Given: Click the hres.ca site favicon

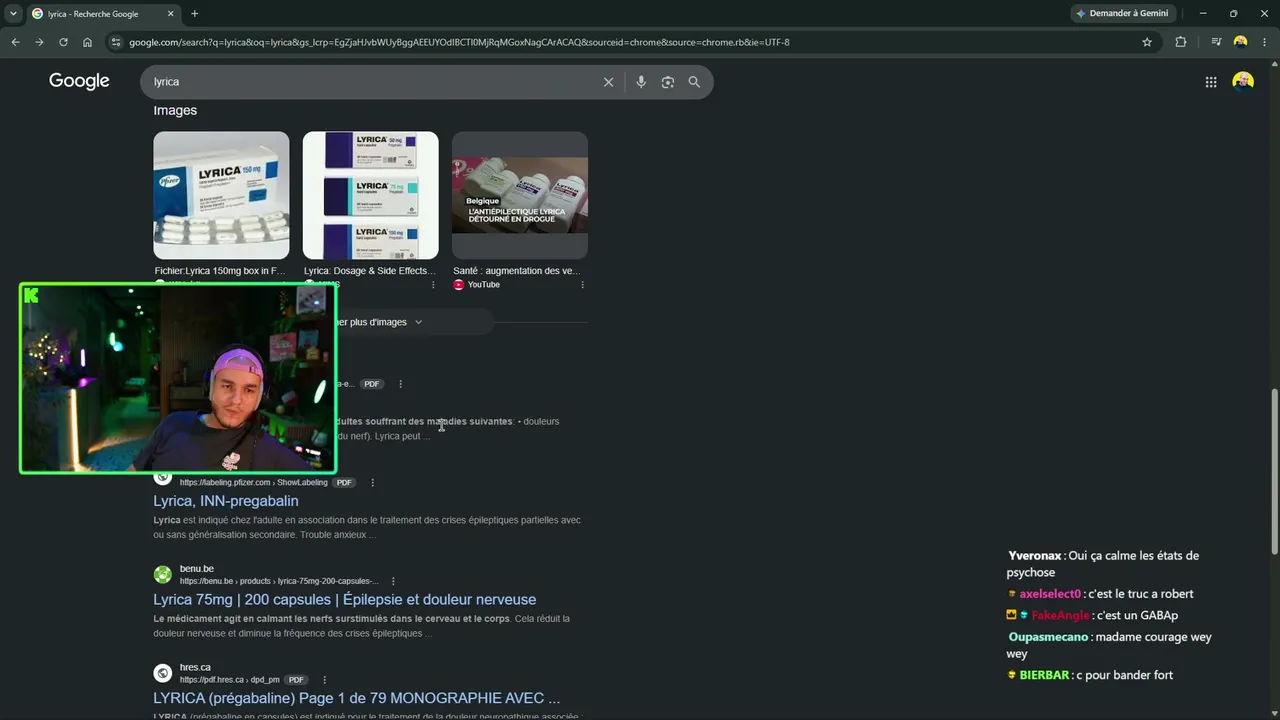Looking at the screenshot, I should pos(162,673).
